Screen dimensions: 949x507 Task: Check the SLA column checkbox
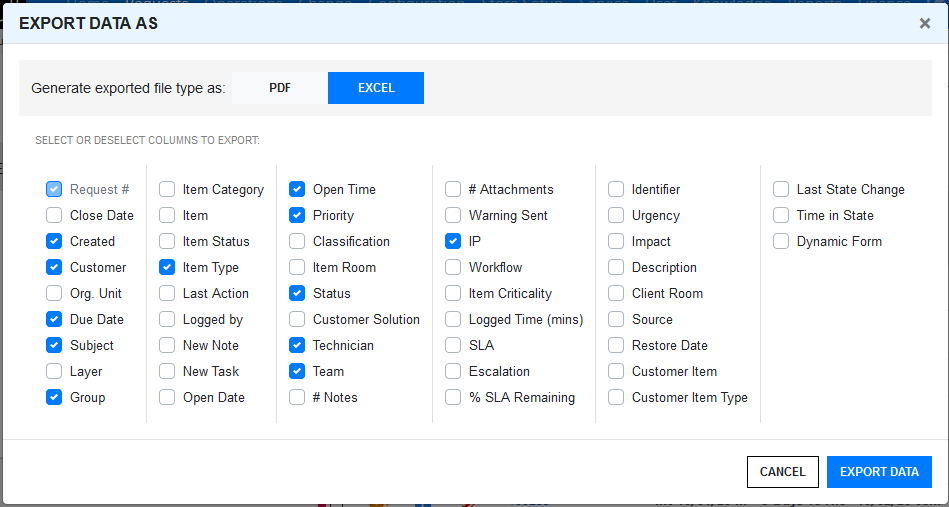coord(453,345)
